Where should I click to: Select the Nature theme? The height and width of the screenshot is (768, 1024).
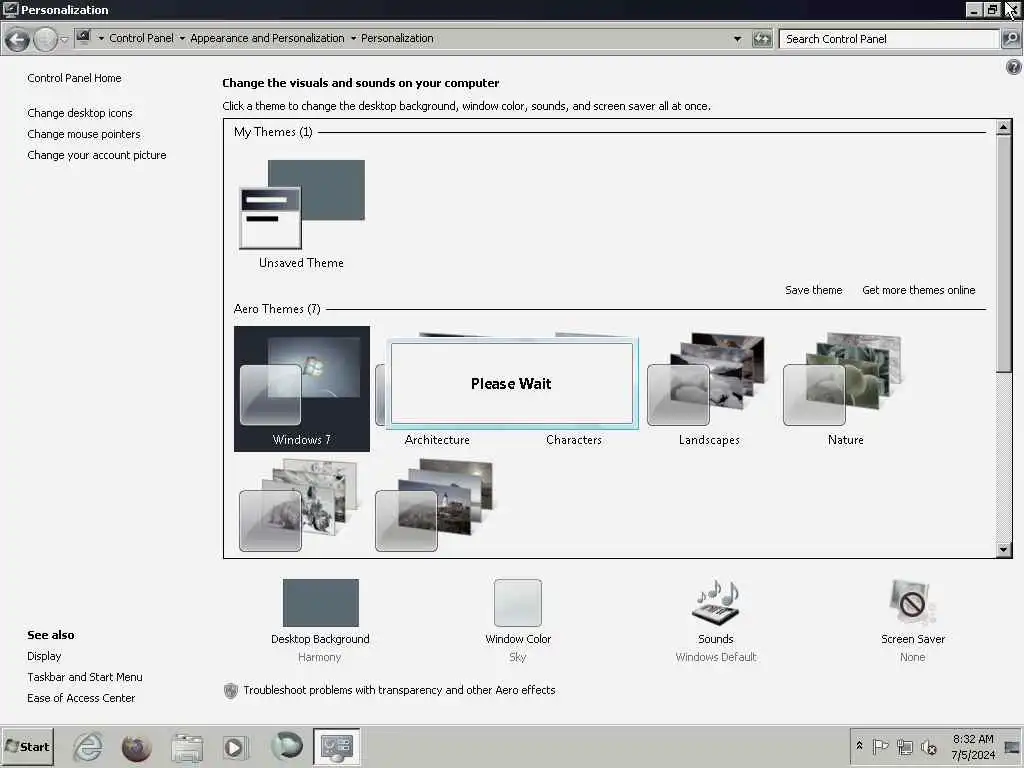(x=845, y=389)
